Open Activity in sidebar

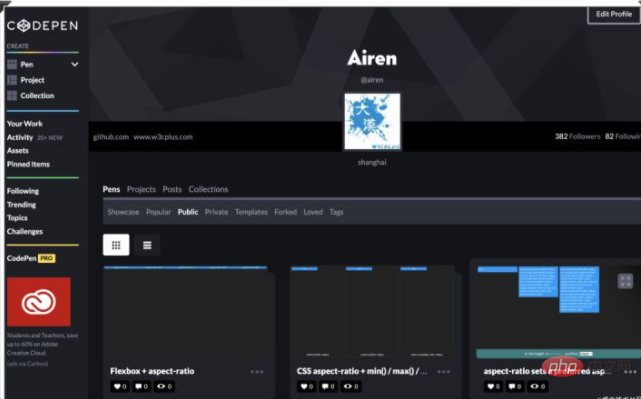[20, 137]
